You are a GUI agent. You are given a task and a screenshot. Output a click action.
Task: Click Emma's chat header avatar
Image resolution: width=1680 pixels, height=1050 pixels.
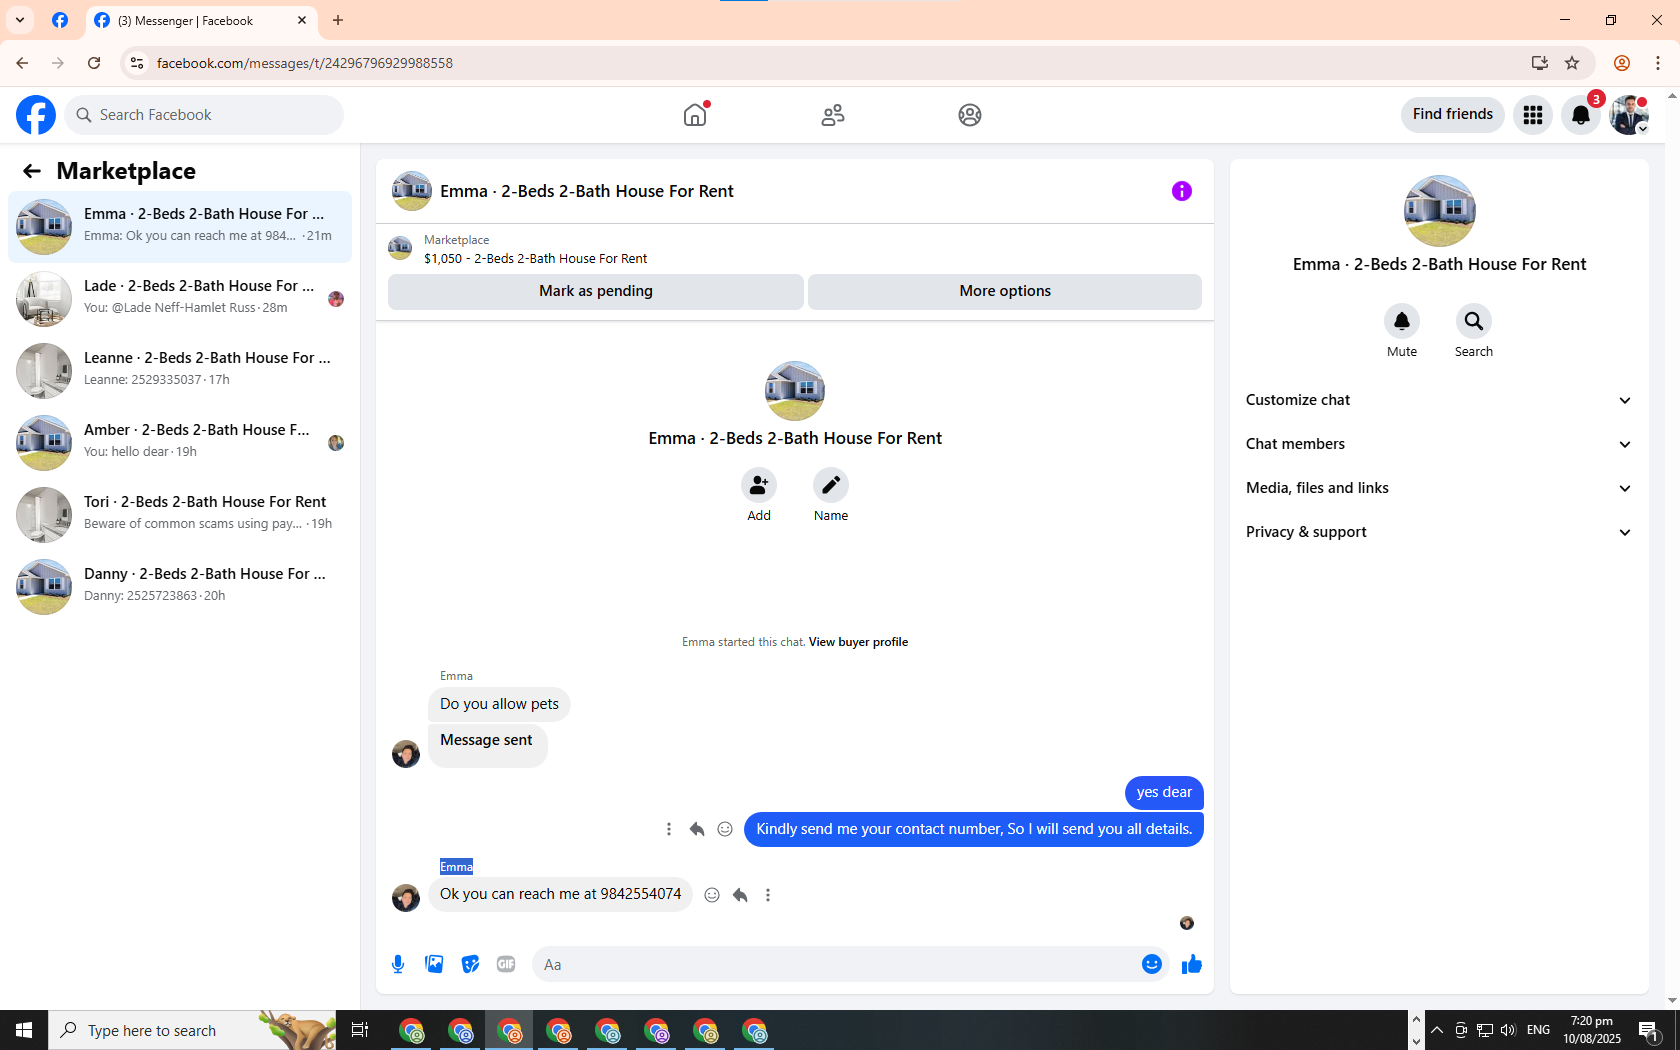click(x=411, y=191)
